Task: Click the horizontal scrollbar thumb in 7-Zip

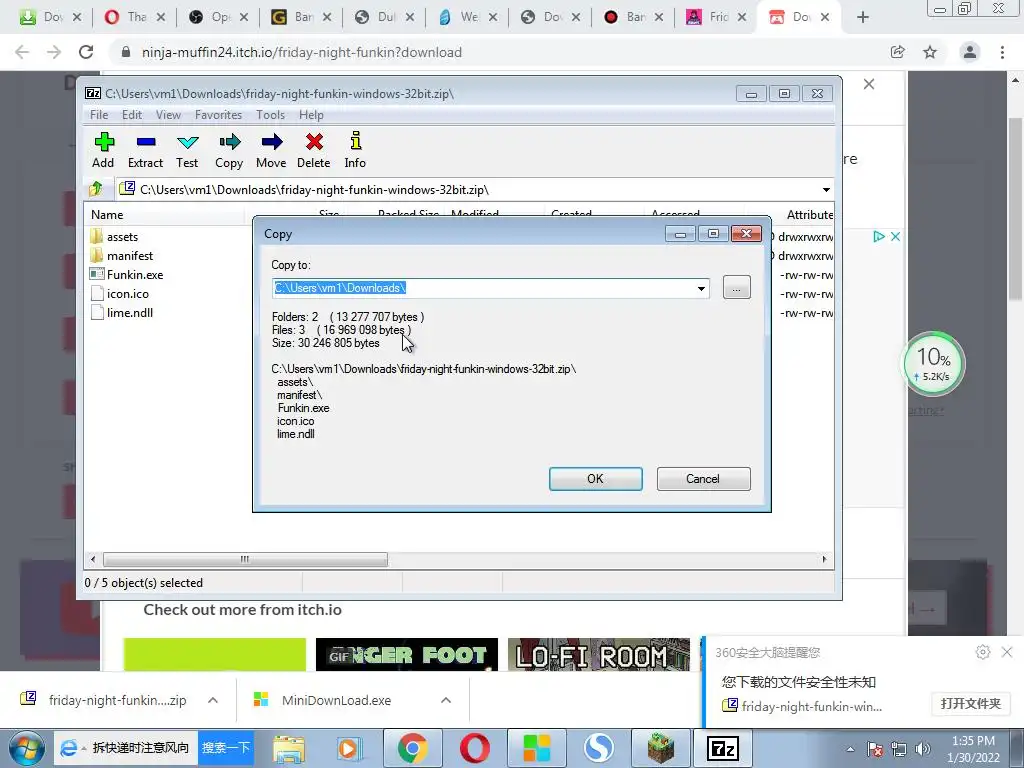Action: (x=245, y=559)
